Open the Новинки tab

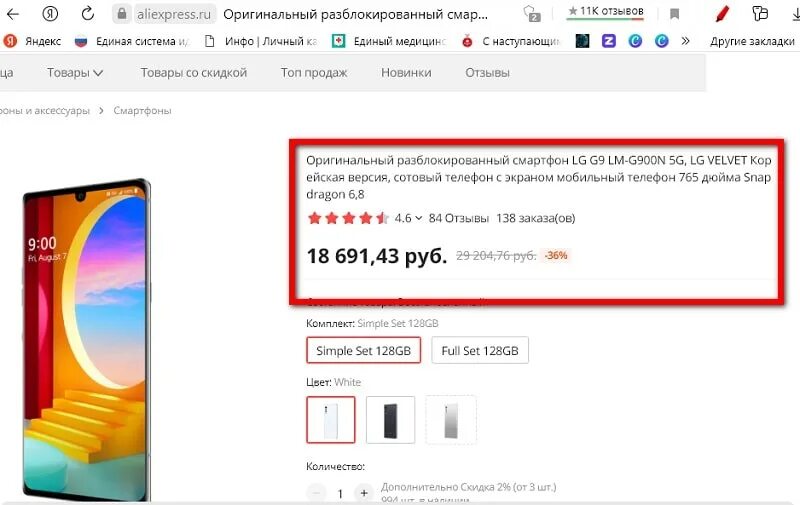coord(406,73)
